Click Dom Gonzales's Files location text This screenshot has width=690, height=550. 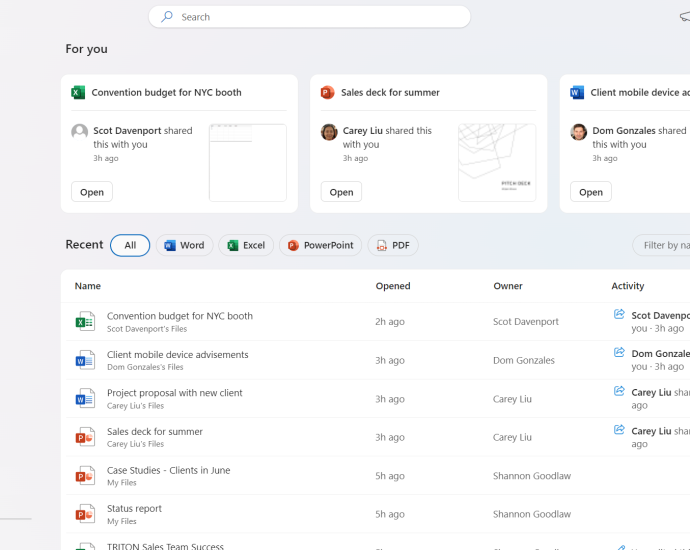[145, 367]
